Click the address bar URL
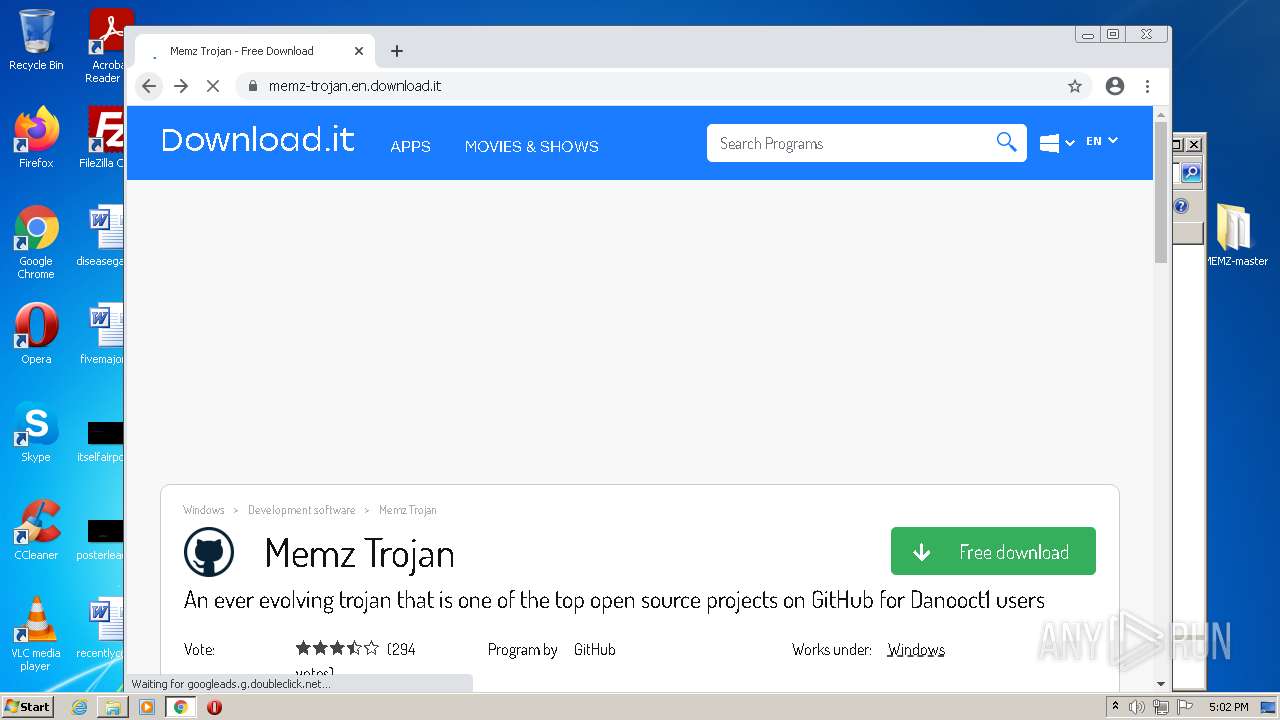 pos(355,86)
